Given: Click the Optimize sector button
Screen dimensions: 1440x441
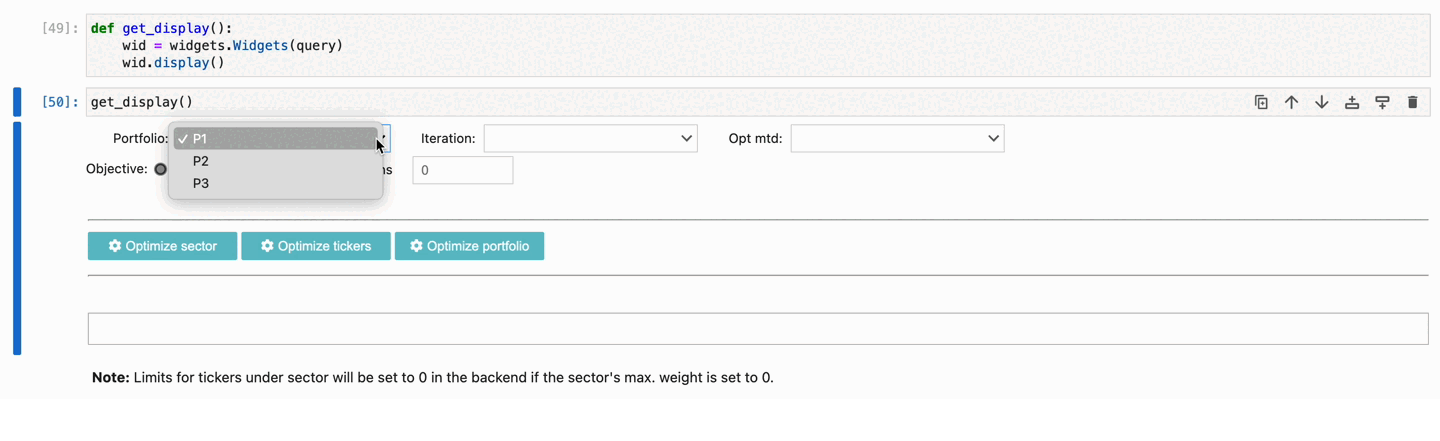Looking at the screenshot, I should (x=162, y=246).
